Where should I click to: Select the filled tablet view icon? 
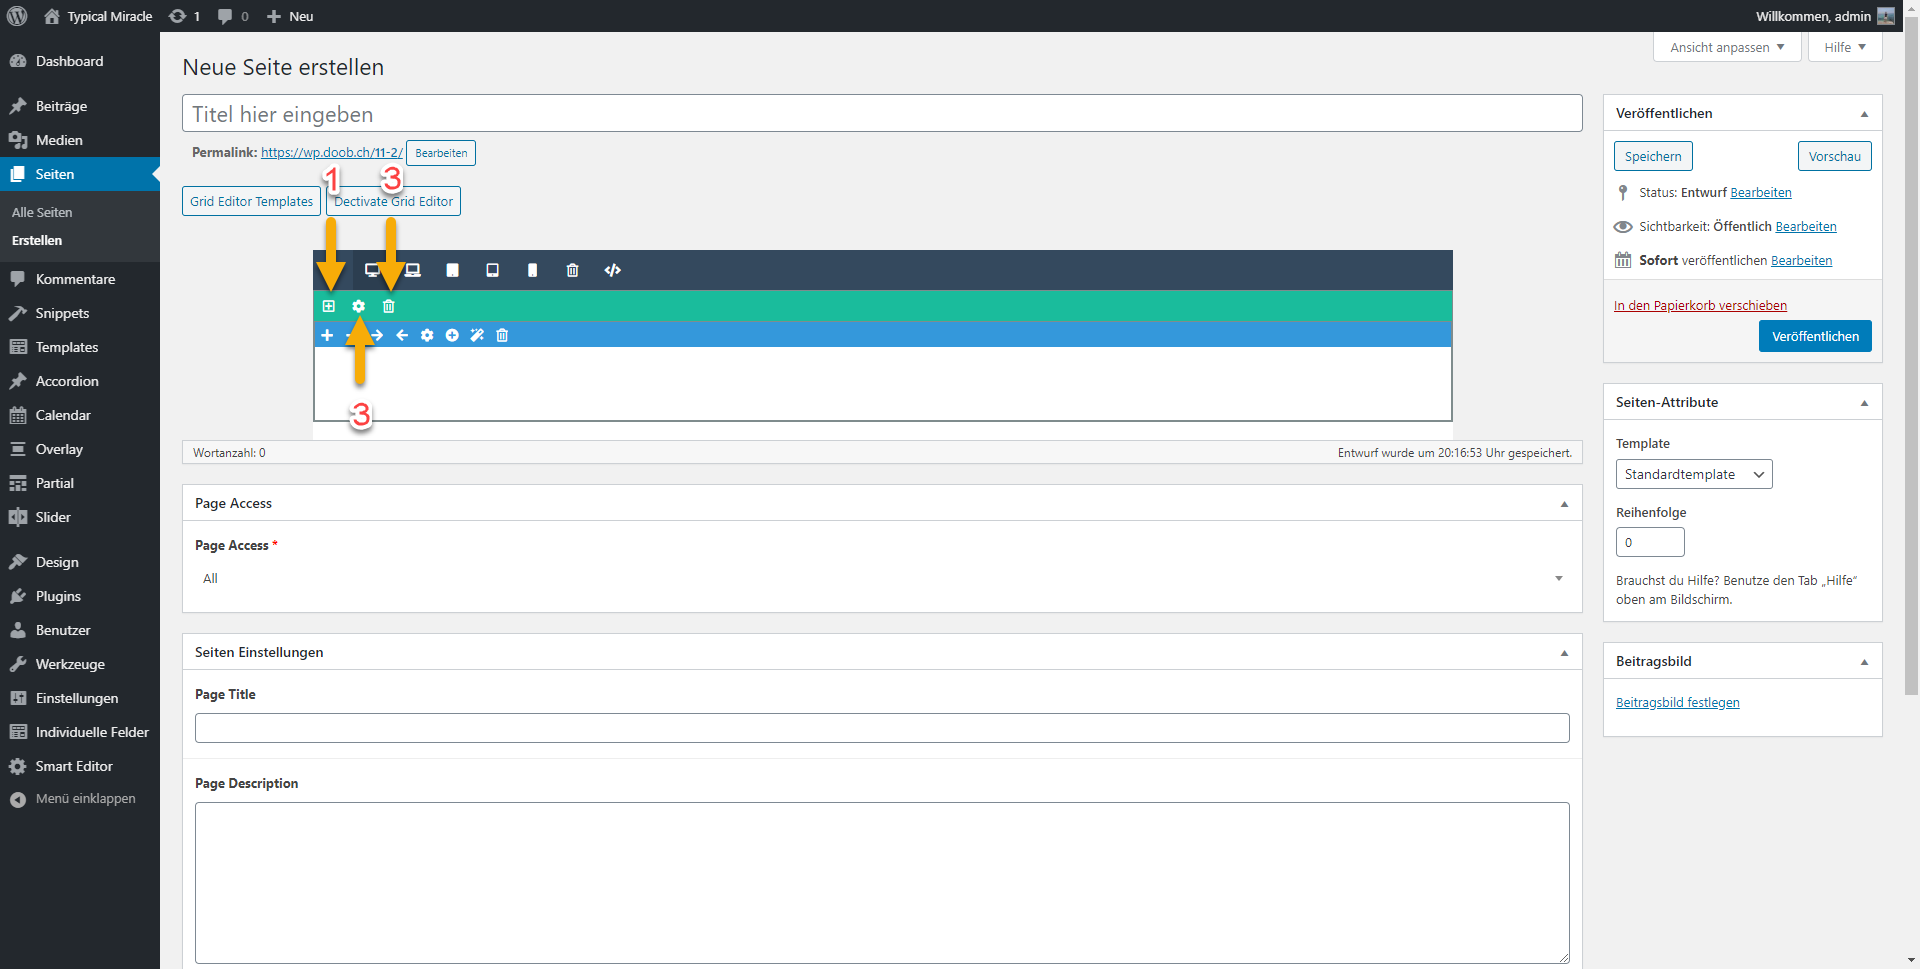click(x=452, y=270)
